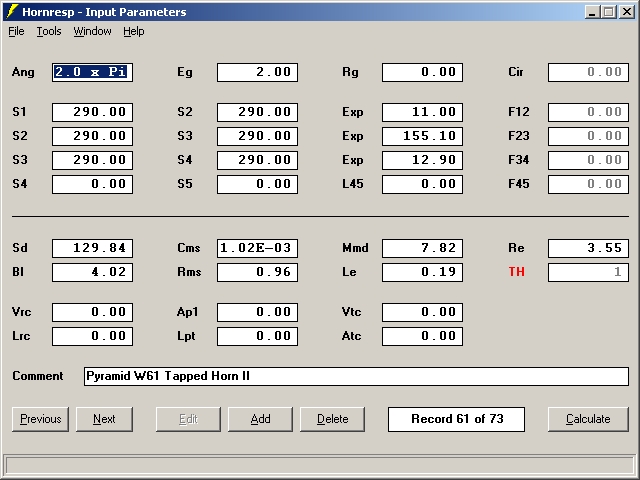Click the Exp field showing 12.90

coord(422,160)
